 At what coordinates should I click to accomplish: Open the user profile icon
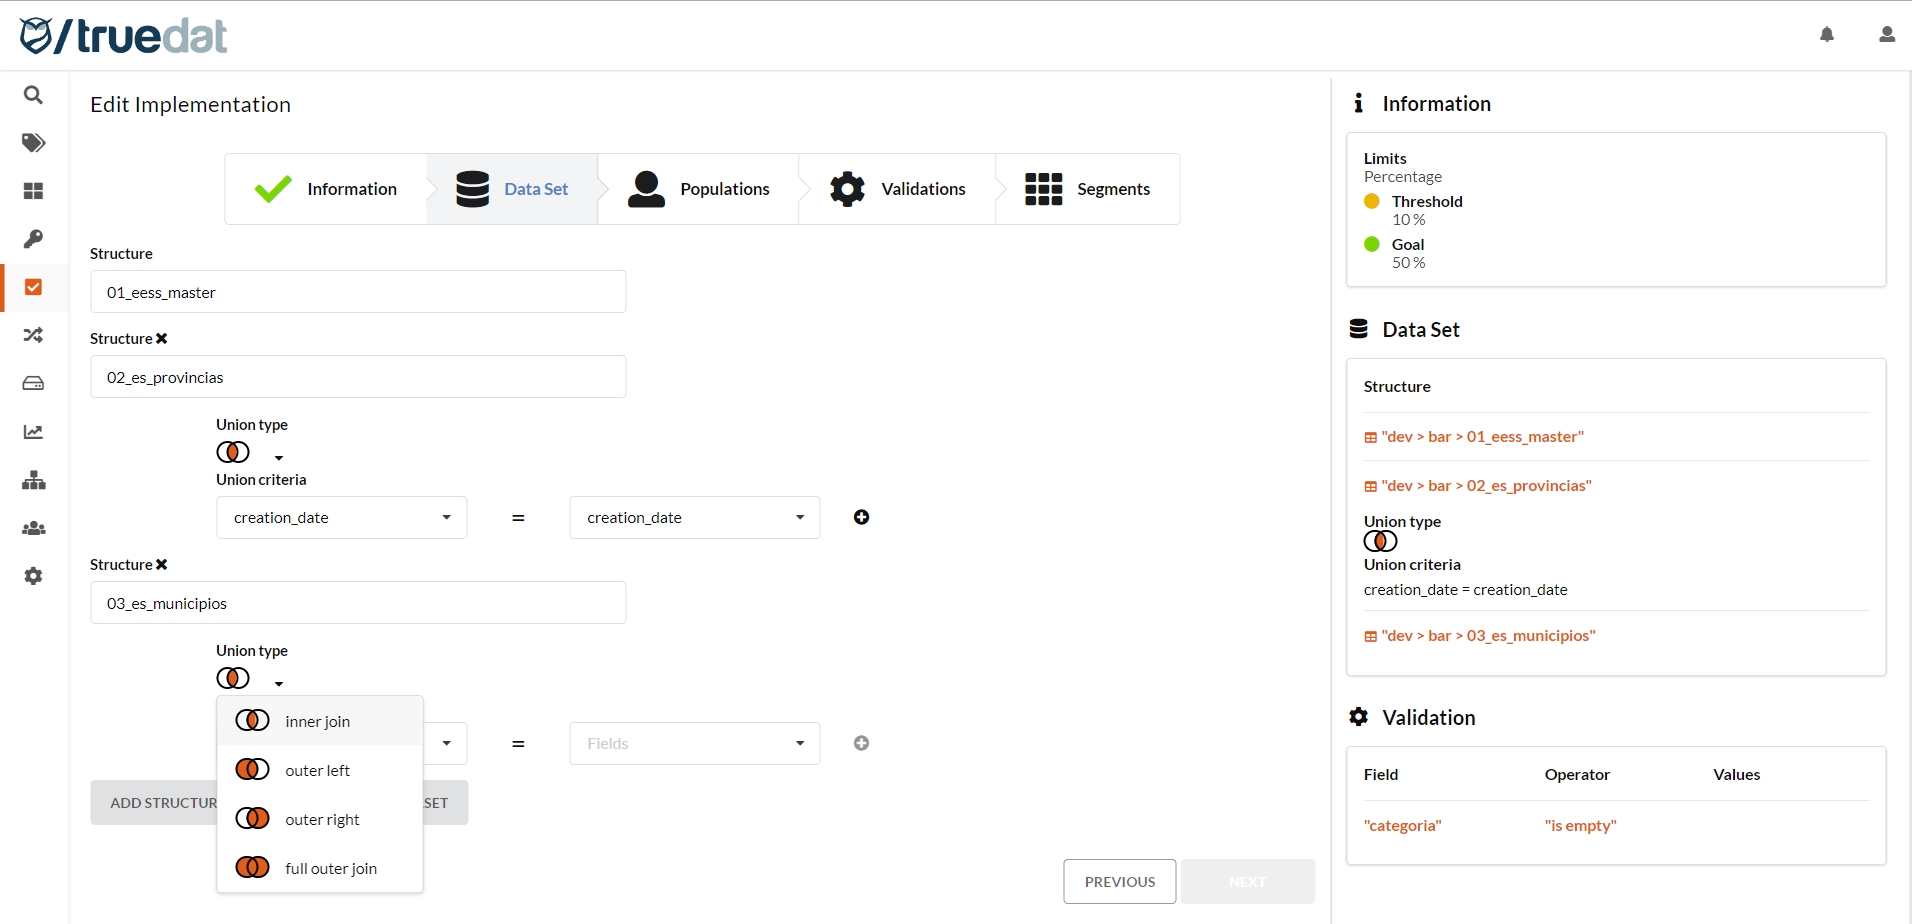pyautogui.click(x=1886, y=35)
